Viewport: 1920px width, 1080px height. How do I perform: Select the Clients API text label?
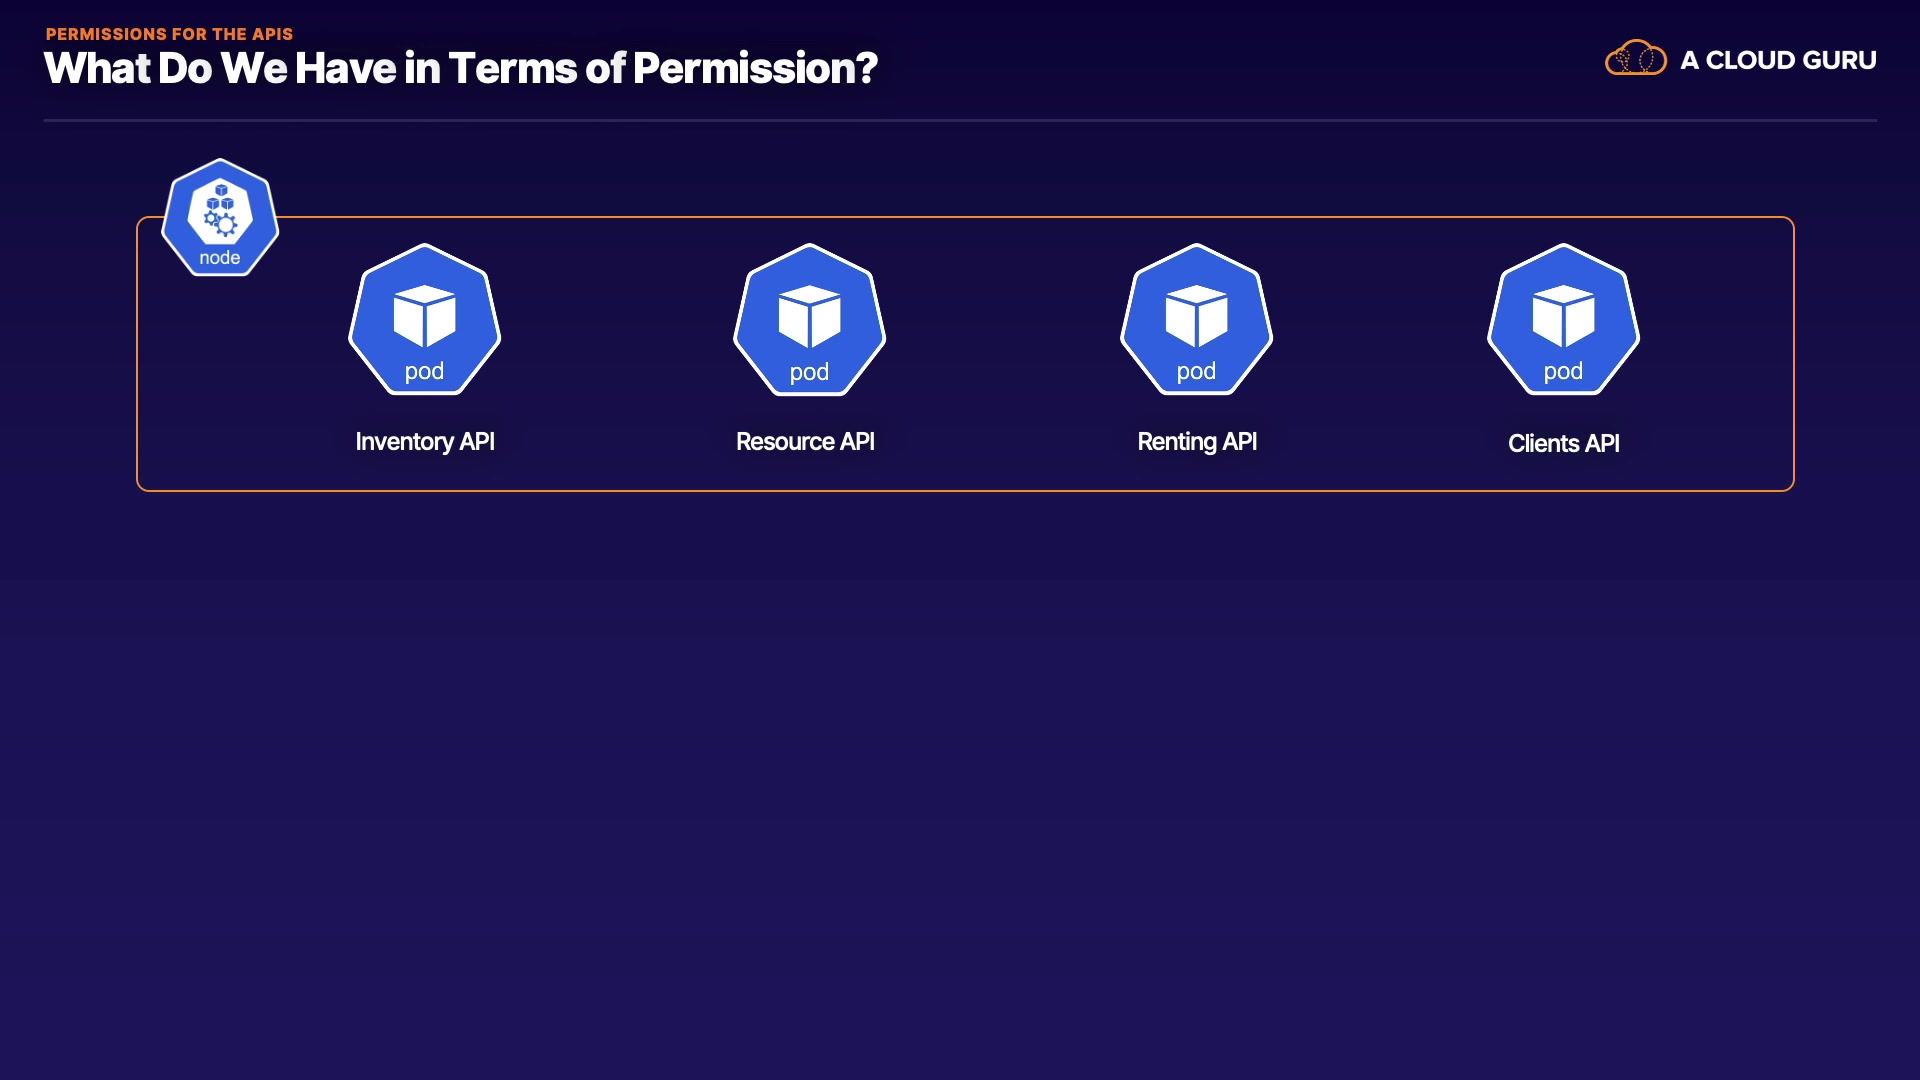coord(1563,443)
